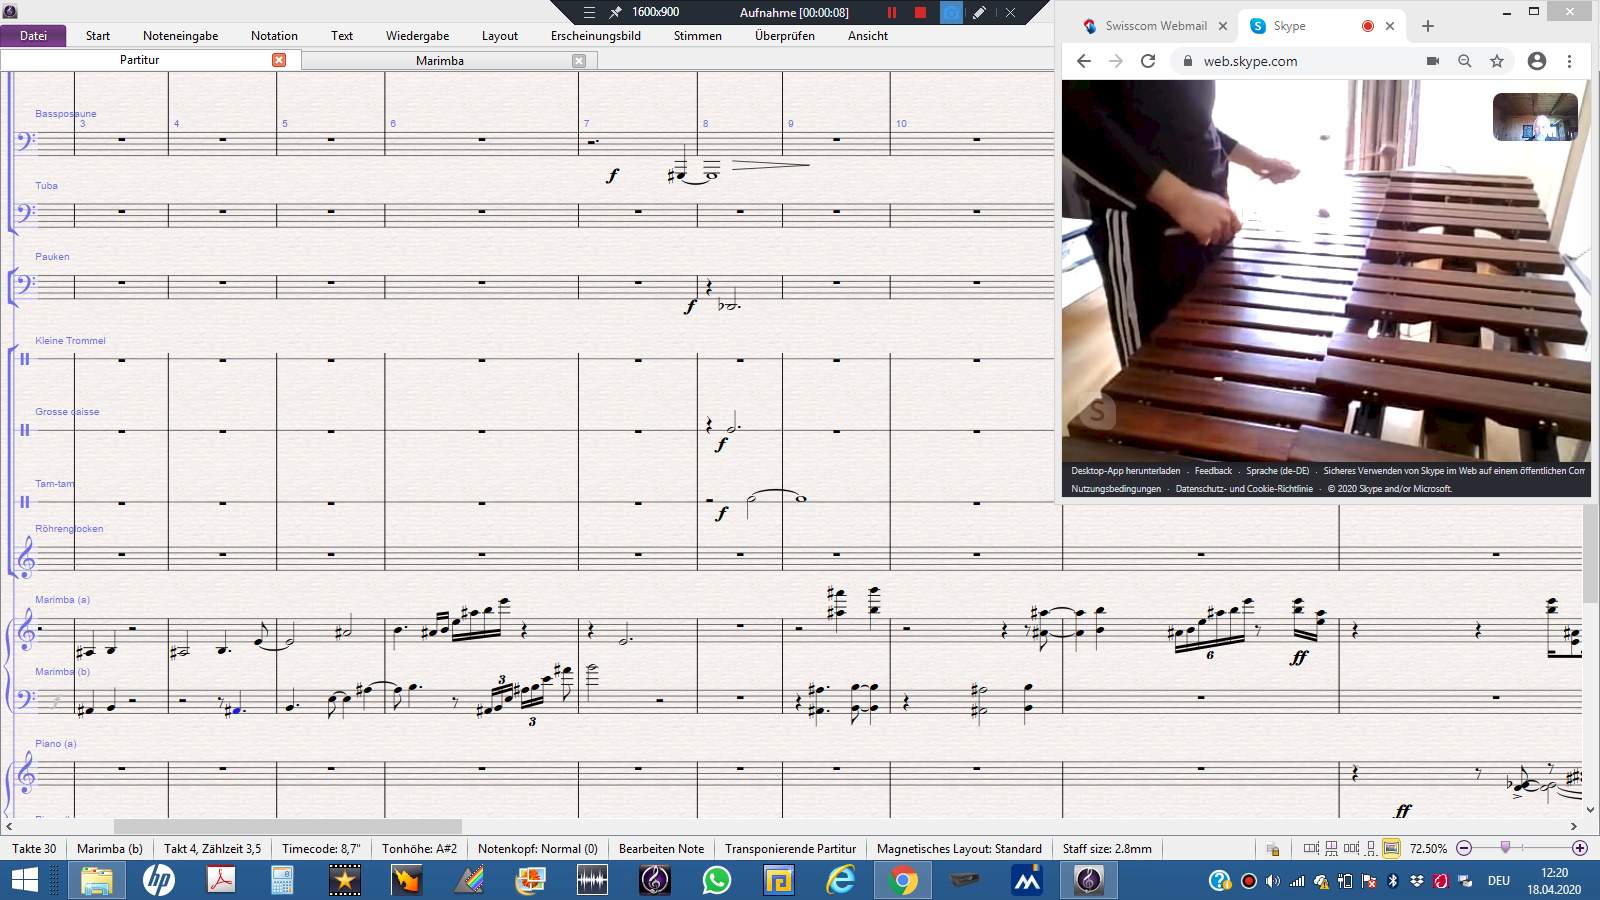The height and width of the screenshot is (900, 1600).
Task: Click the zoom out minus button in status bar
Action: pyautogui.click(x=1464, y=848)
